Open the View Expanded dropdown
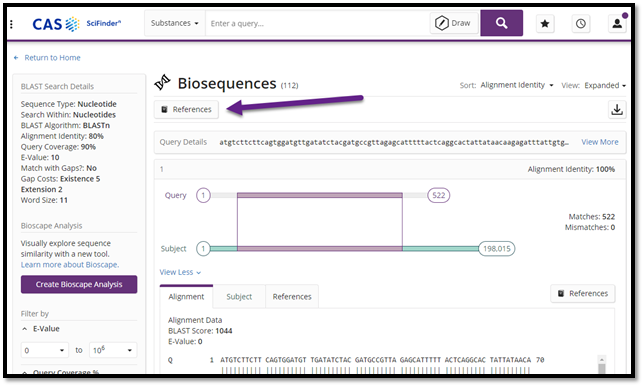 pyautogui.click(x=605, y=85)
